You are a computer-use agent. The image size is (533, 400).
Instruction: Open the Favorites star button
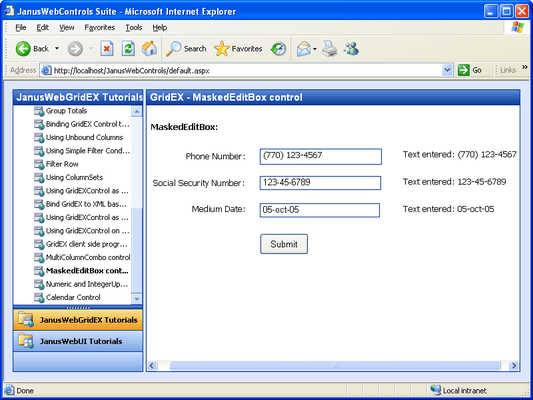[x=238, y=49]
